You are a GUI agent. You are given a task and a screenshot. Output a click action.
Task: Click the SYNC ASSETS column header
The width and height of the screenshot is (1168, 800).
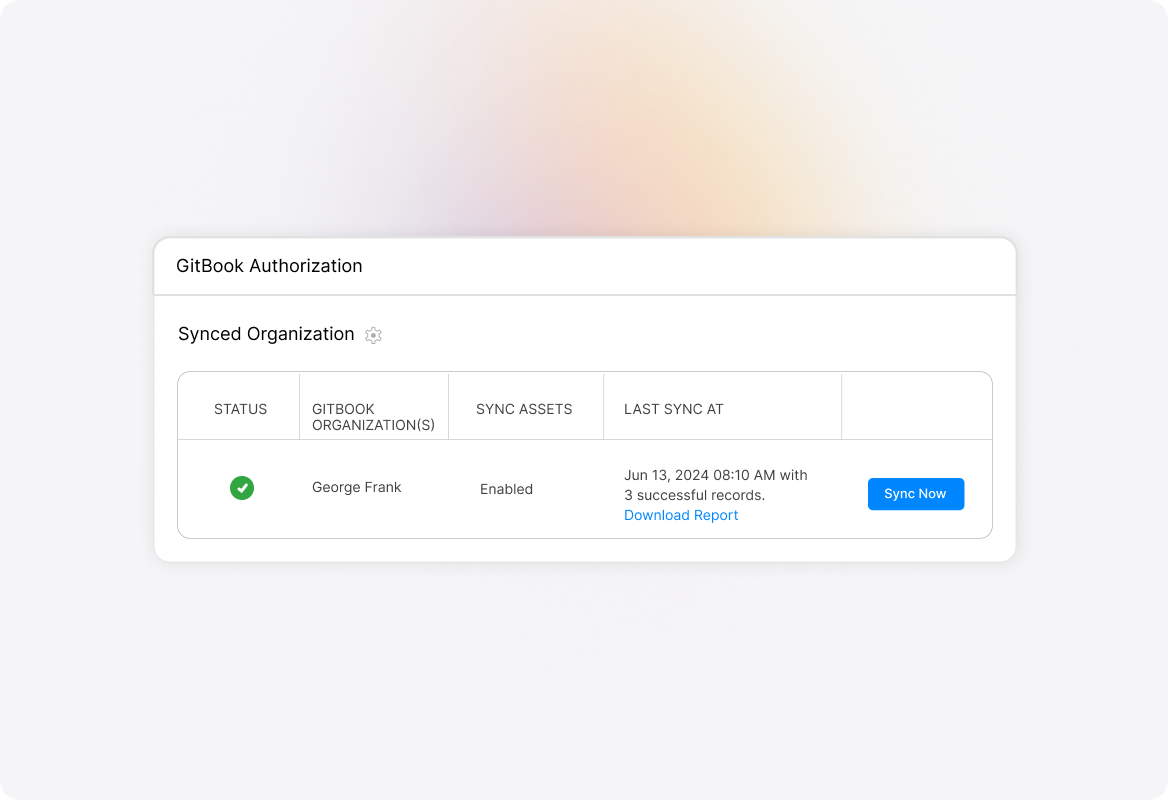[524, 409]
